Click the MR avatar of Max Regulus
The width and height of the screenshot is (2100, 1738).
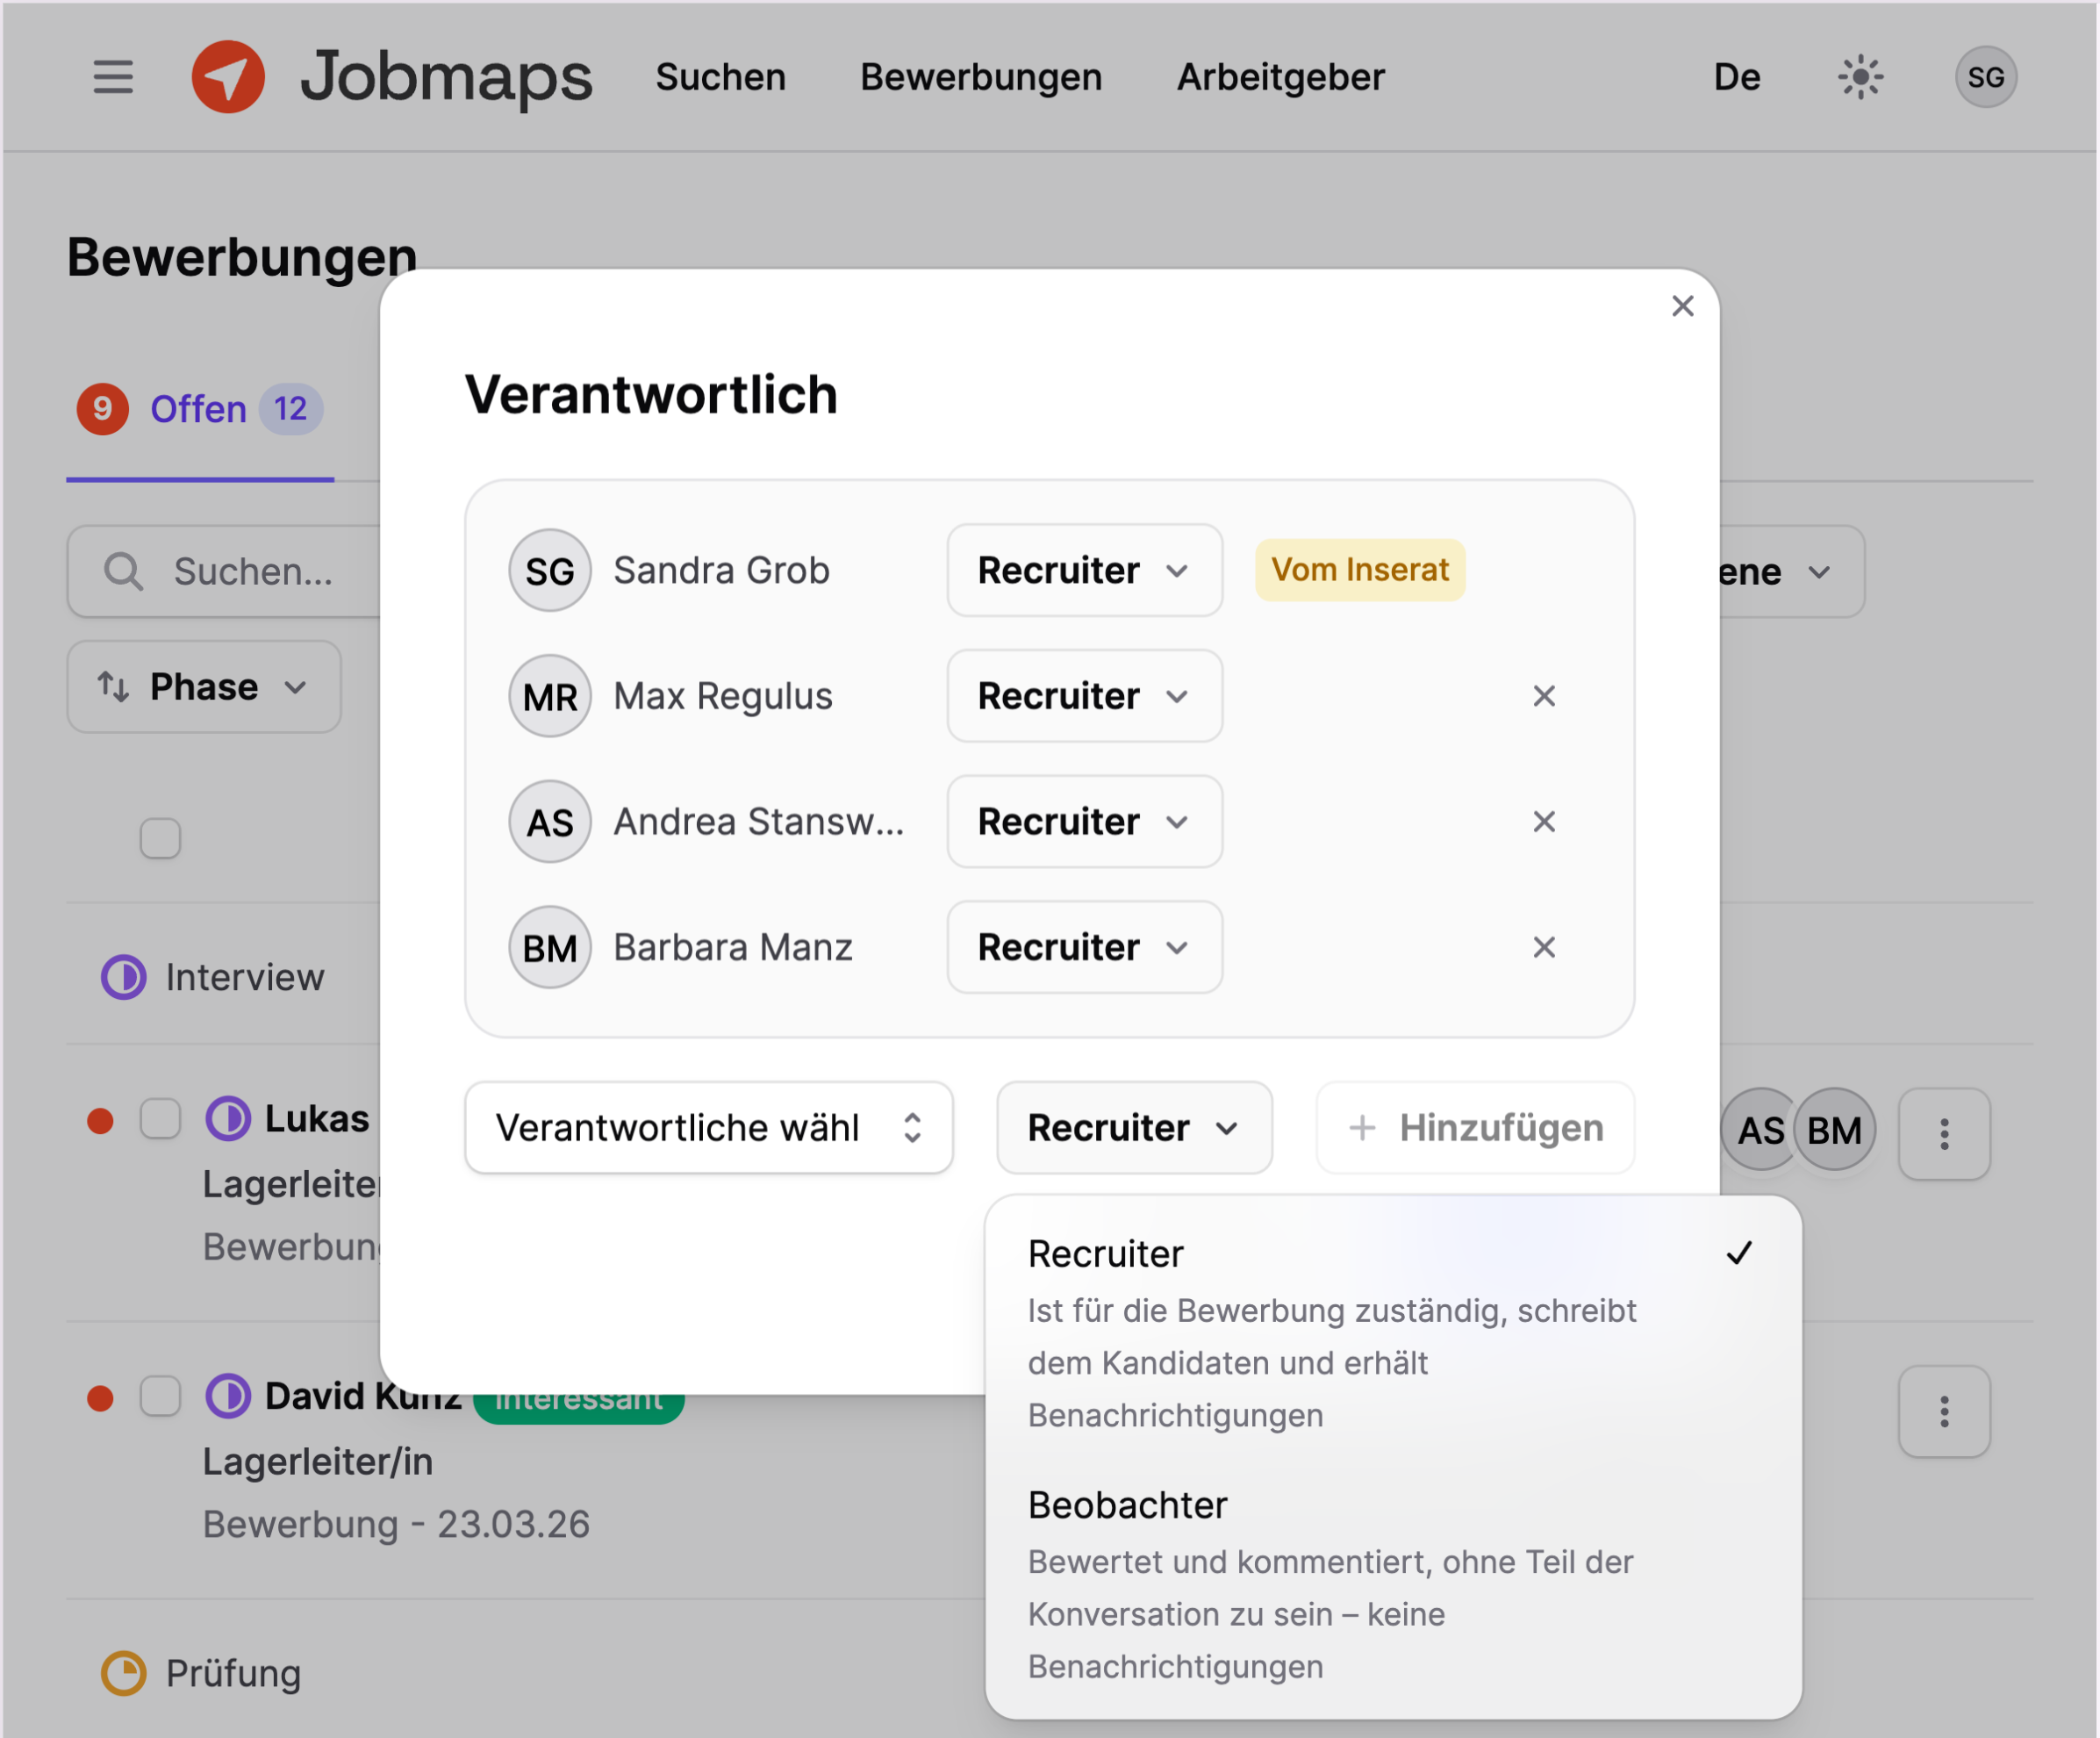coord(550,696)
